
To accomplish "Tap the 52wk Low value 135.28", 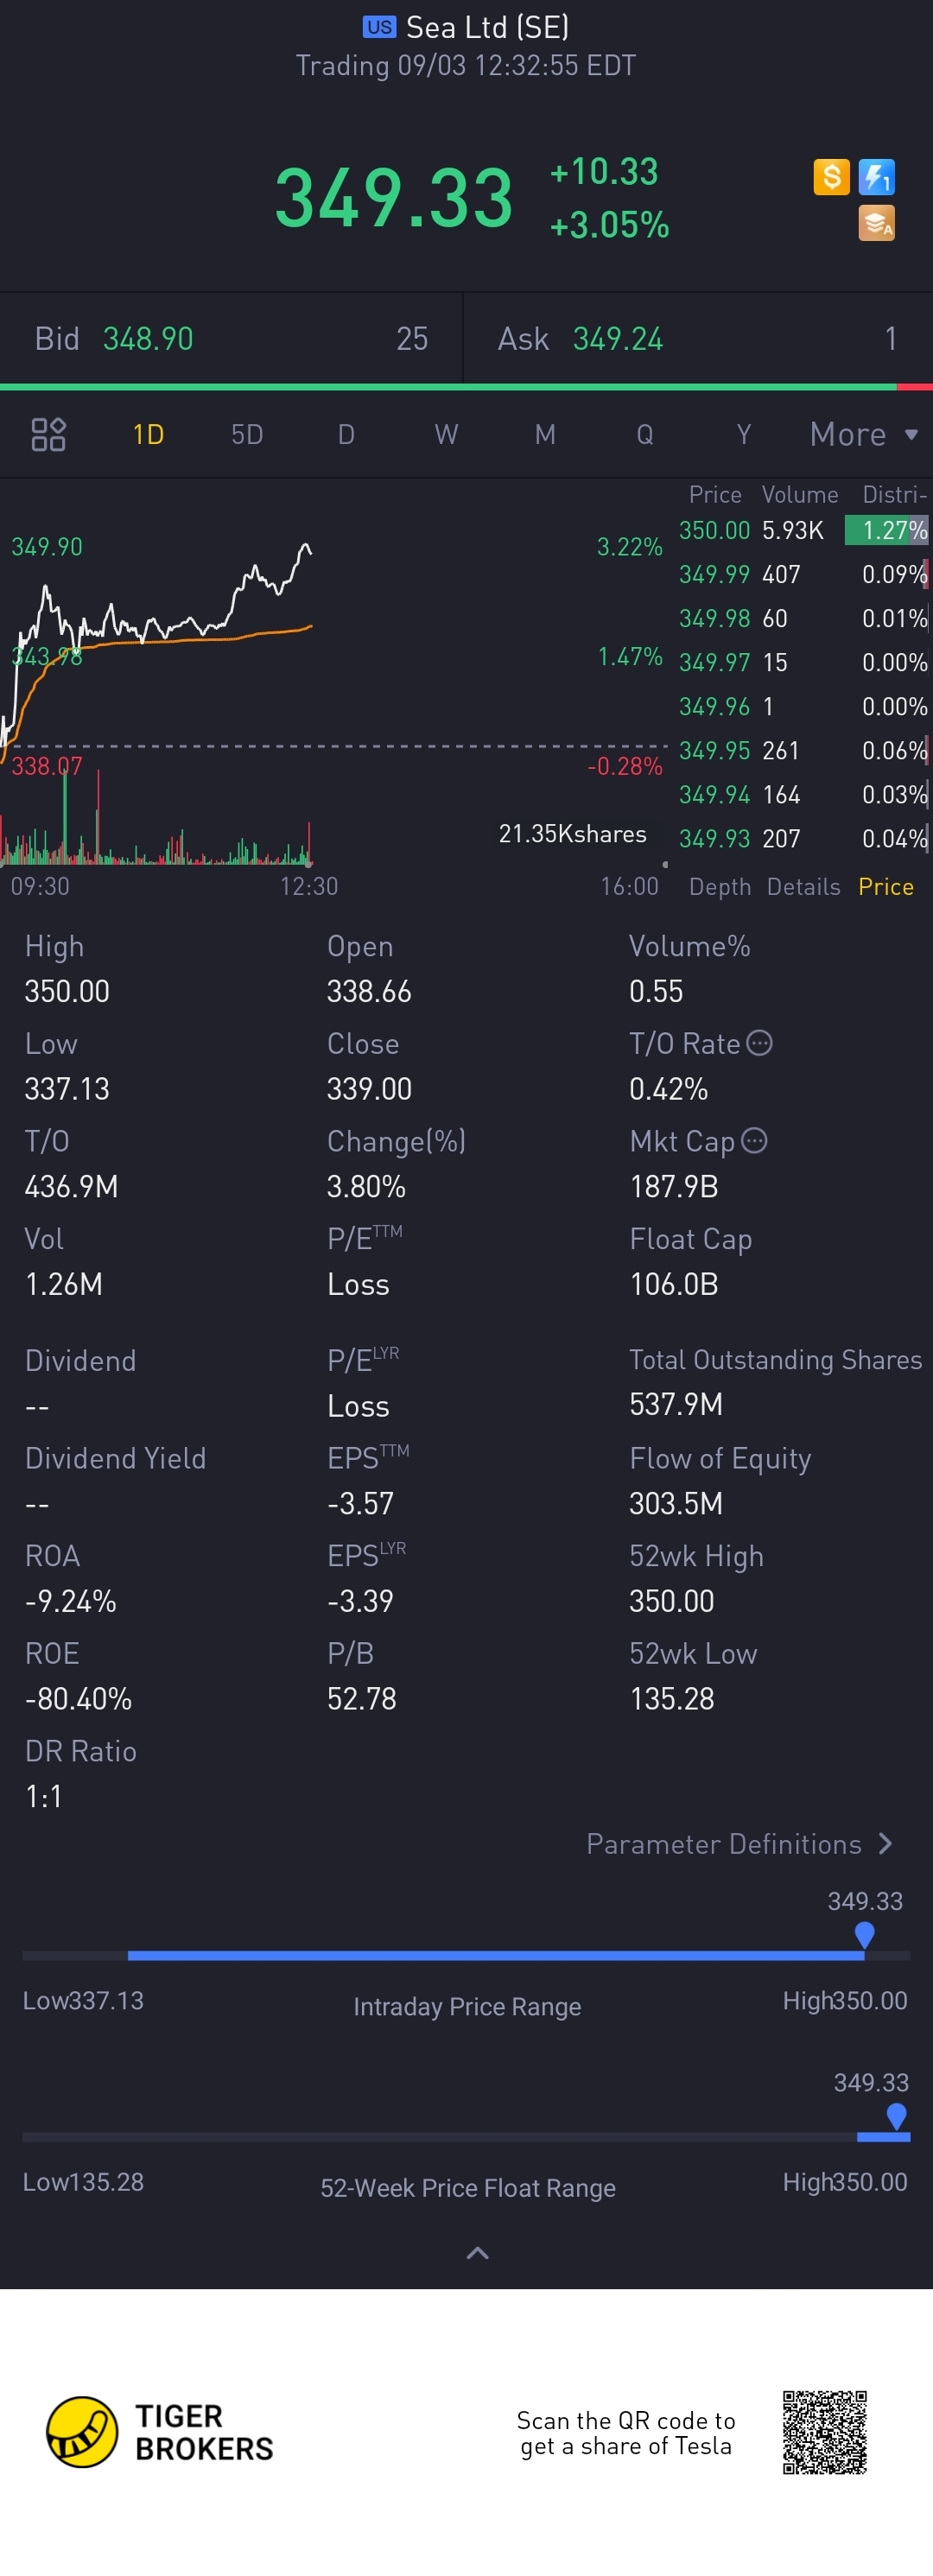I will (x=672, y=1698).
